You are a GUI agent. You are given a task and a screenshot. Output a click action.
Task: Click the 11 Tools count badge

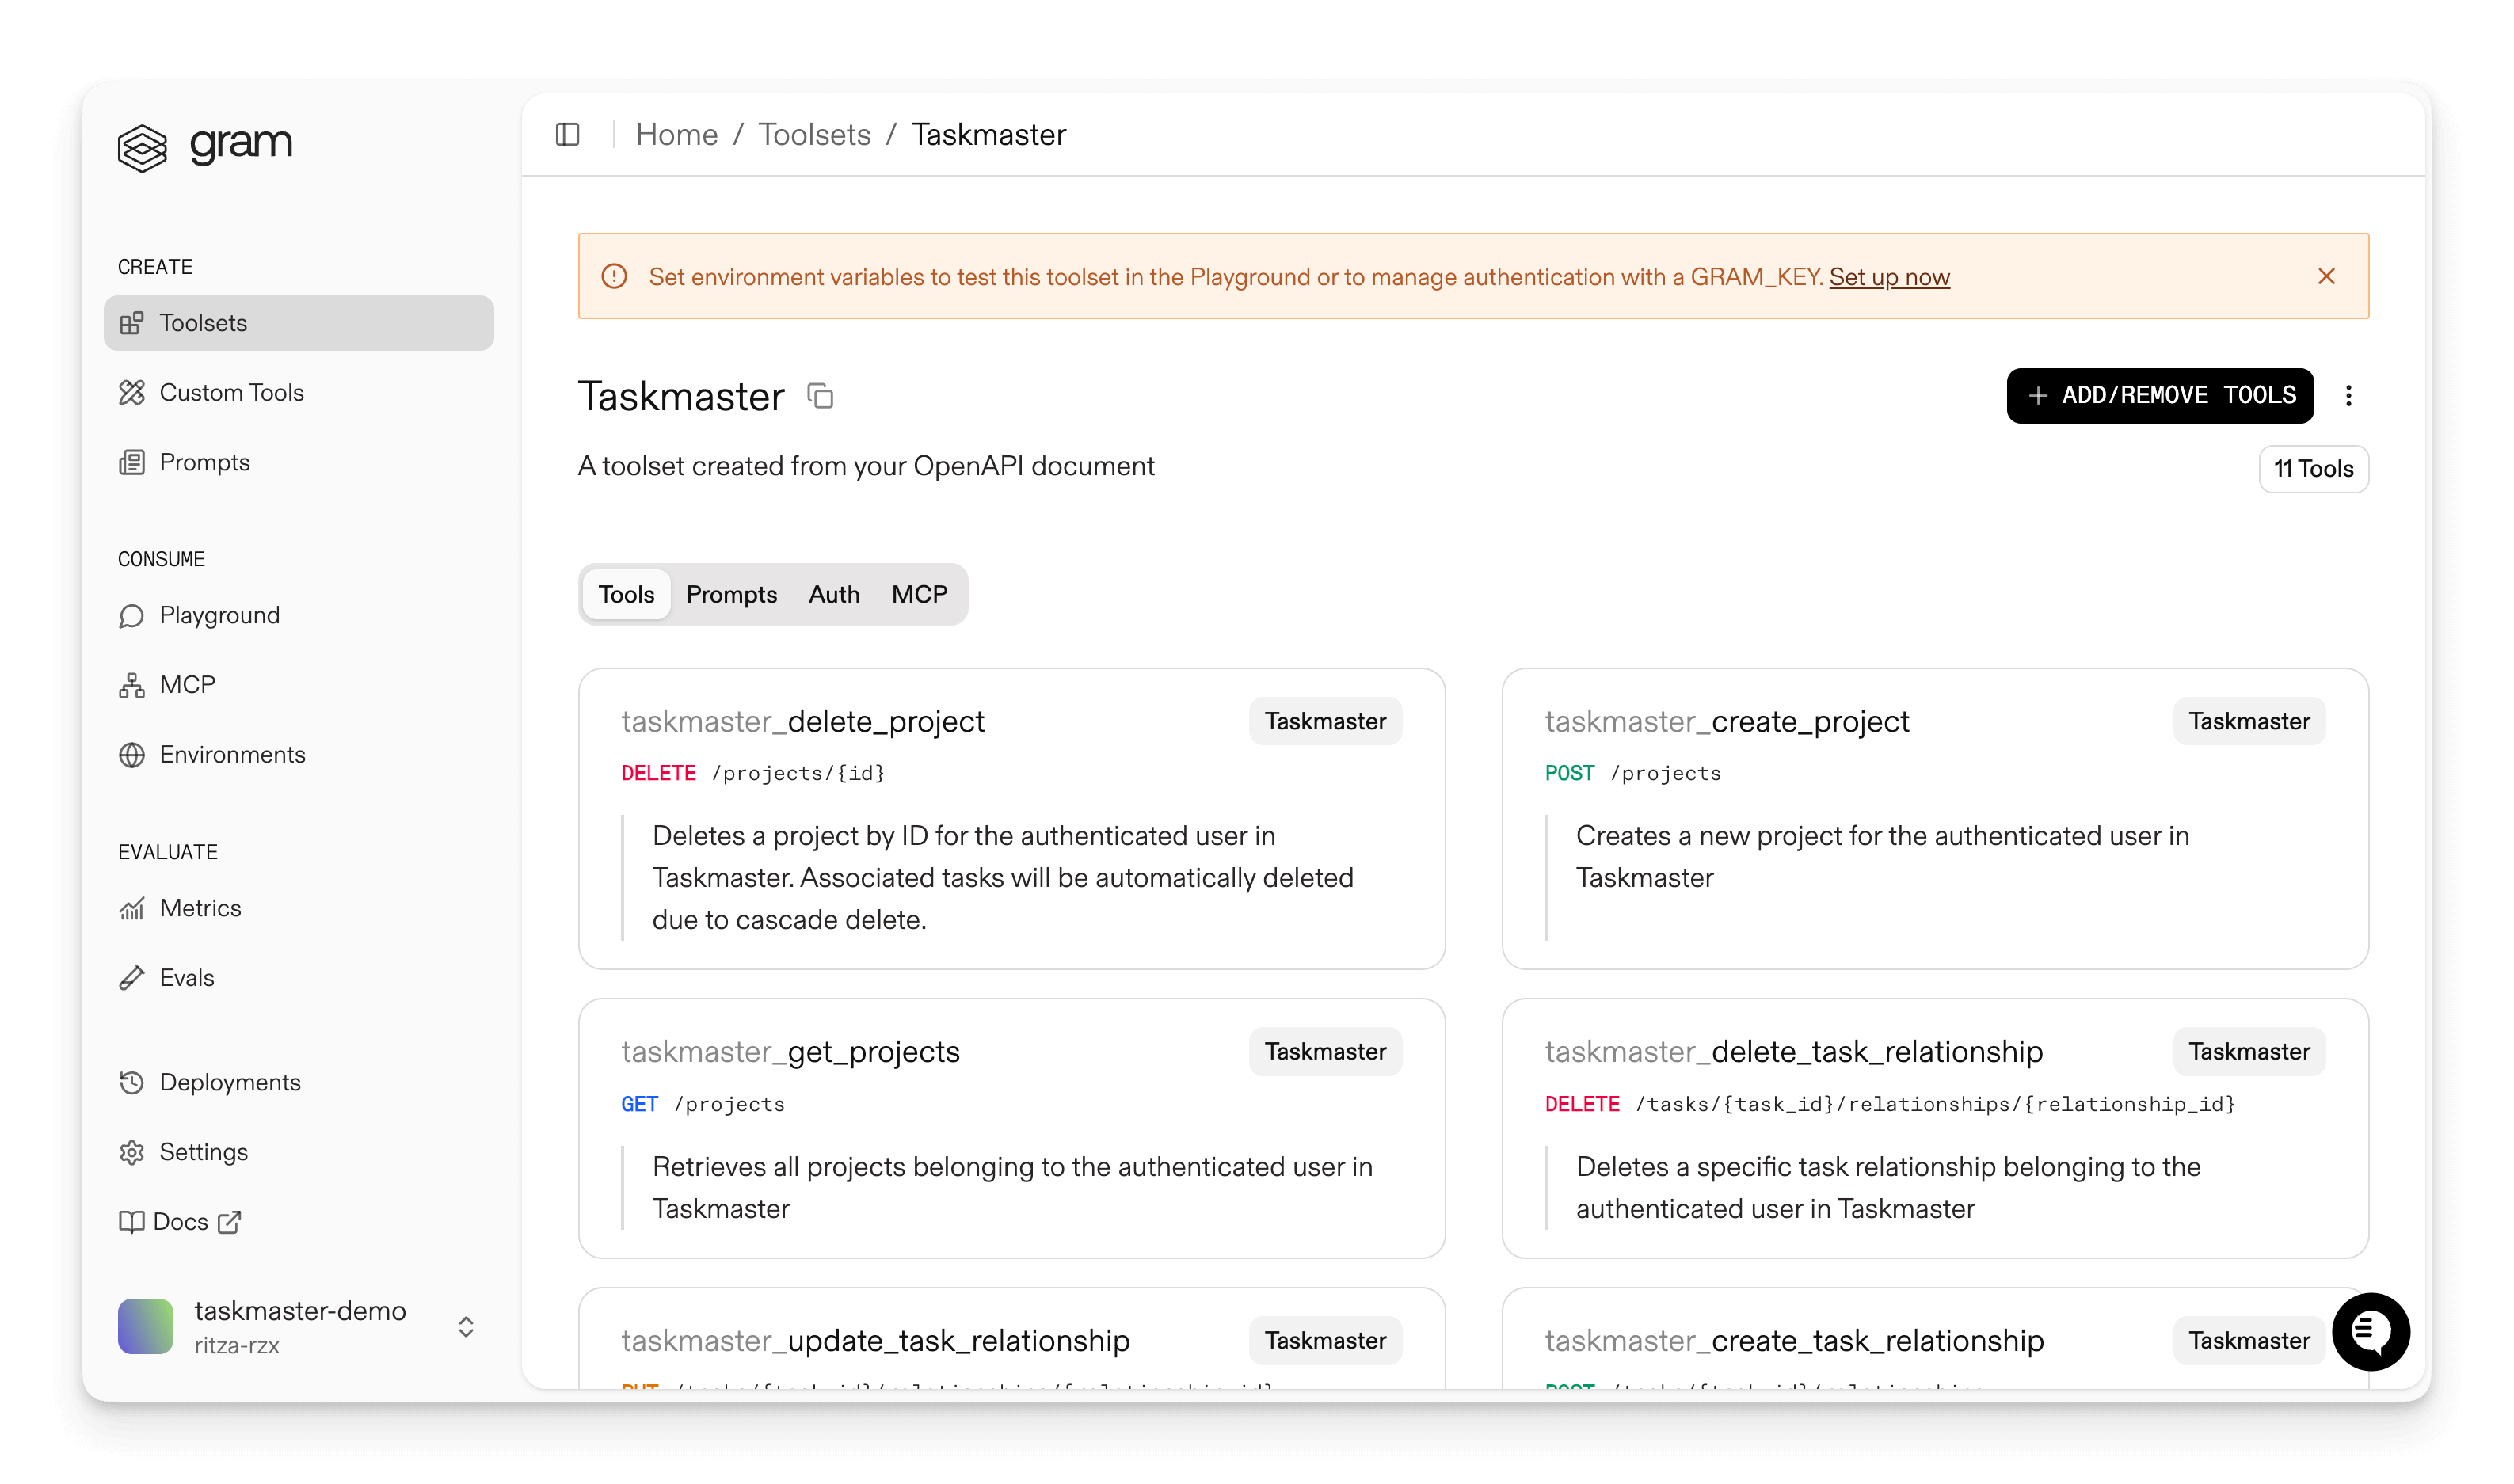(x=2313, y=469)
